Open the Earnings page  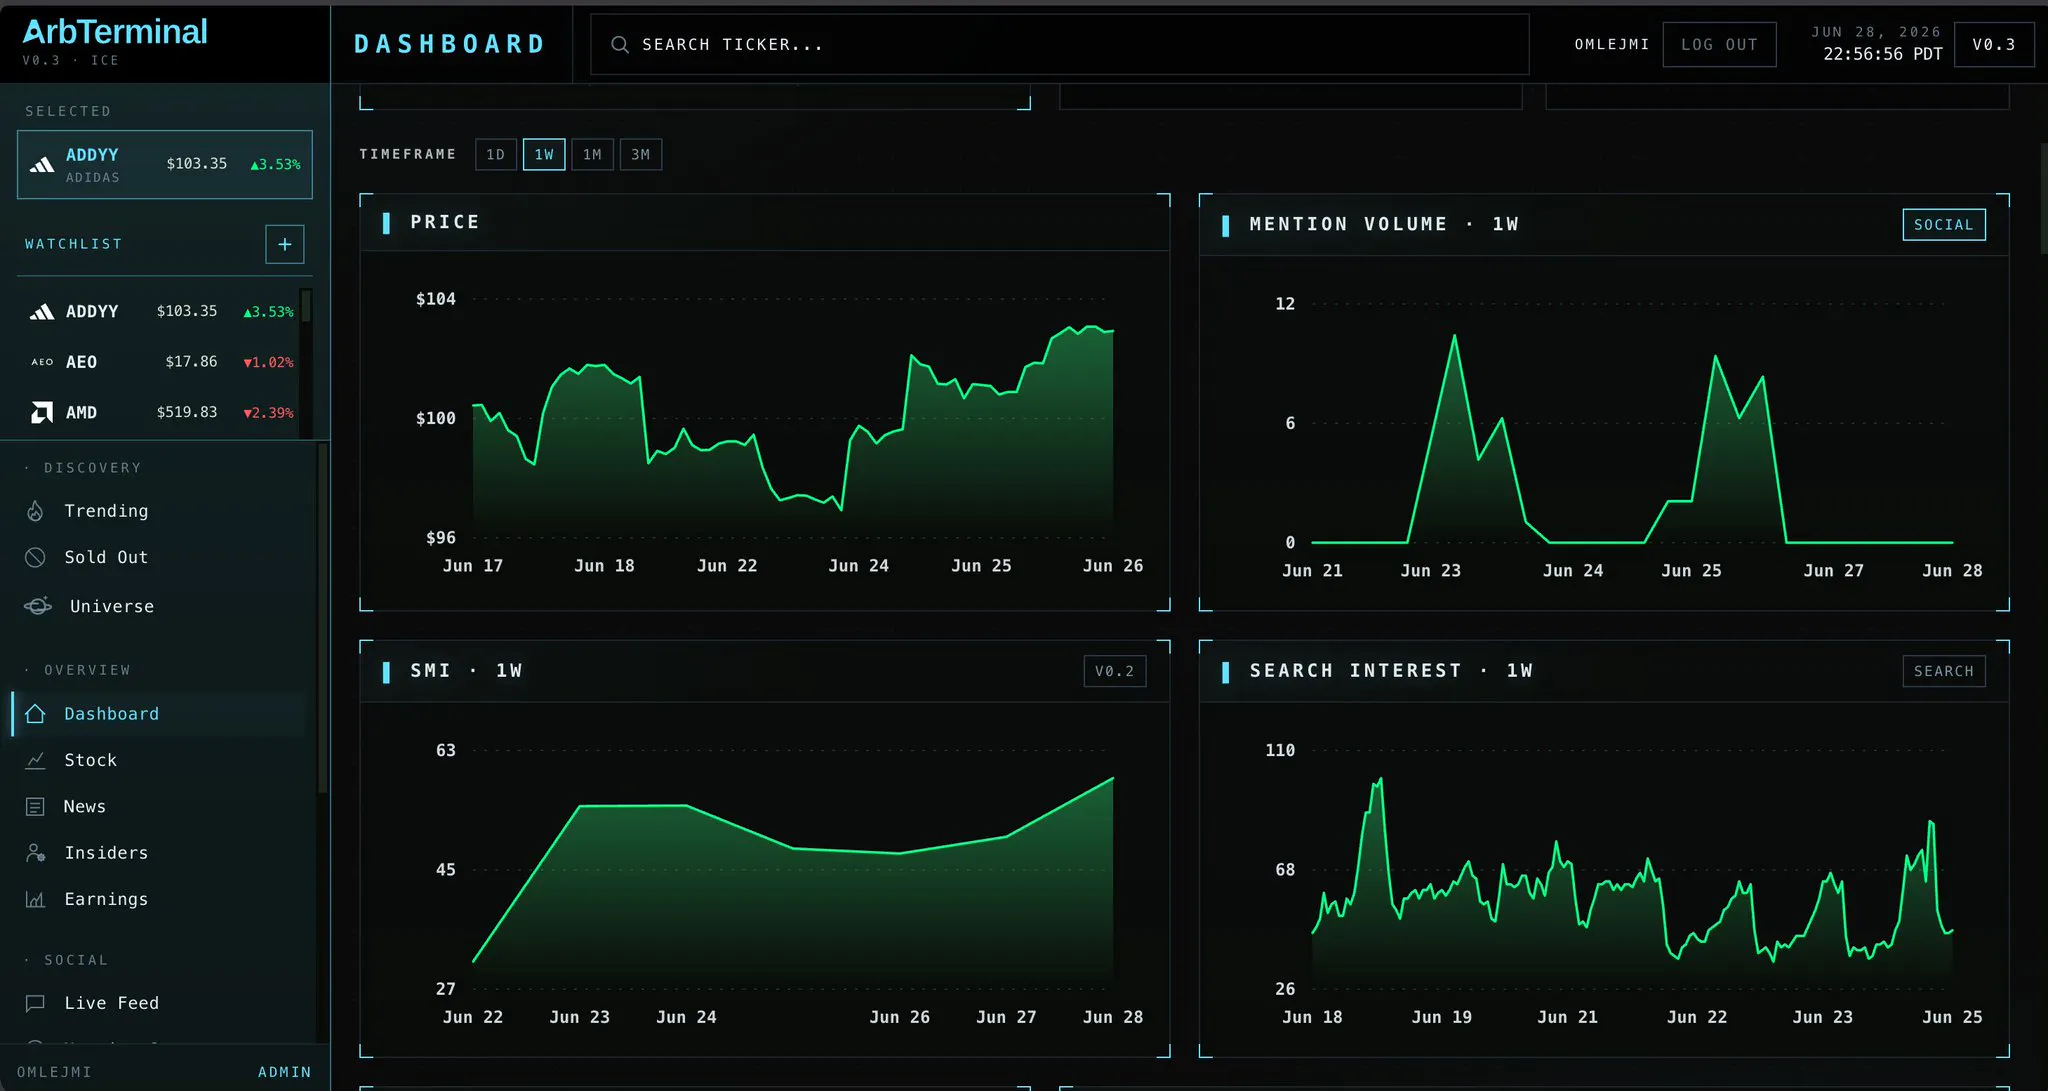point(106,899)
